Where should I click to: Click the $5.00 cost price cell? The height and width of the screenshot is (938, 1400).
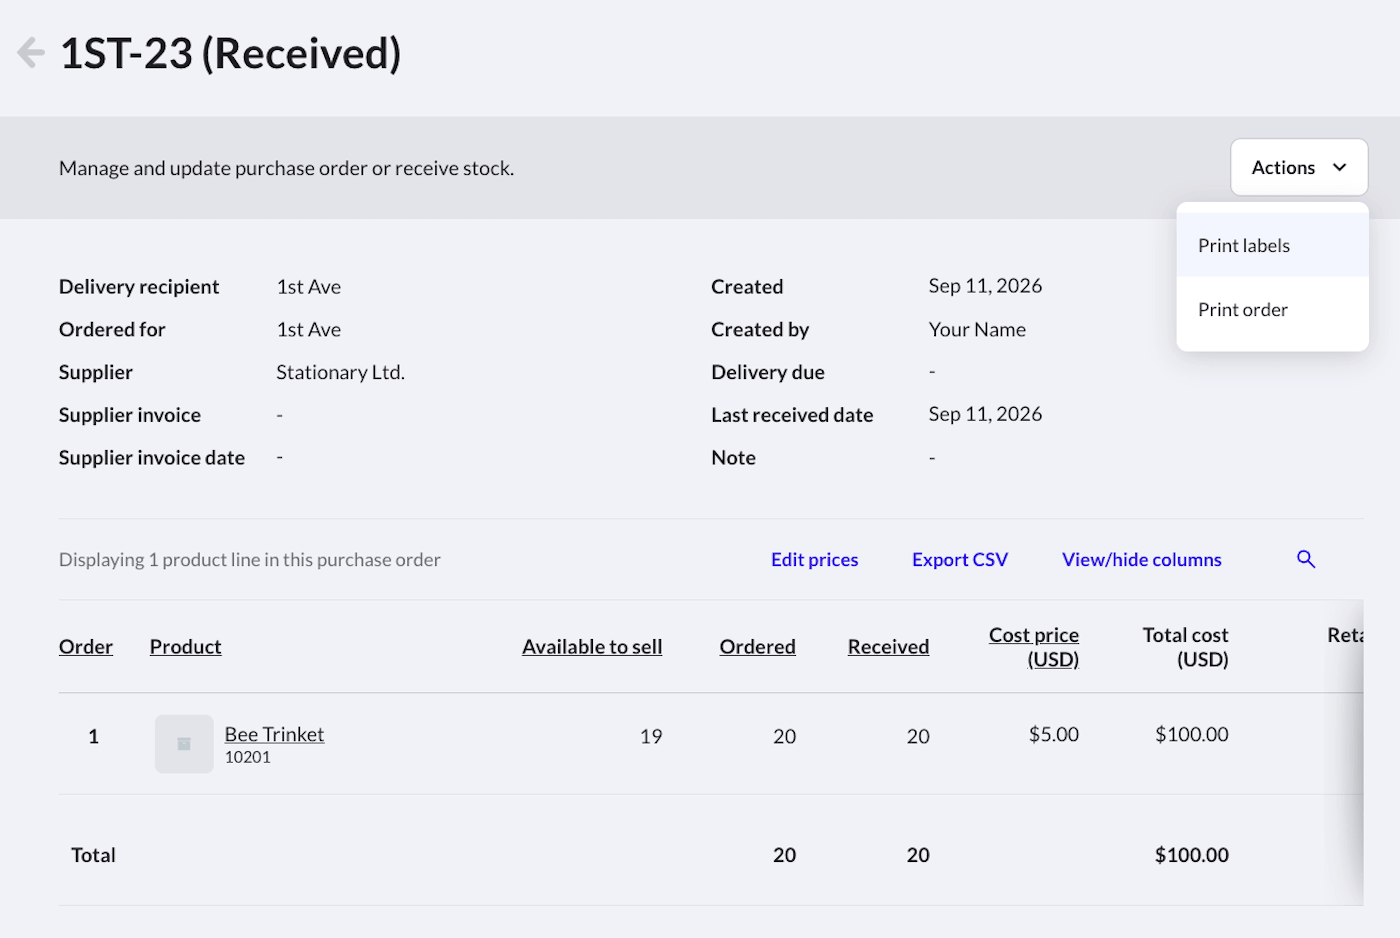(1054, 734)
